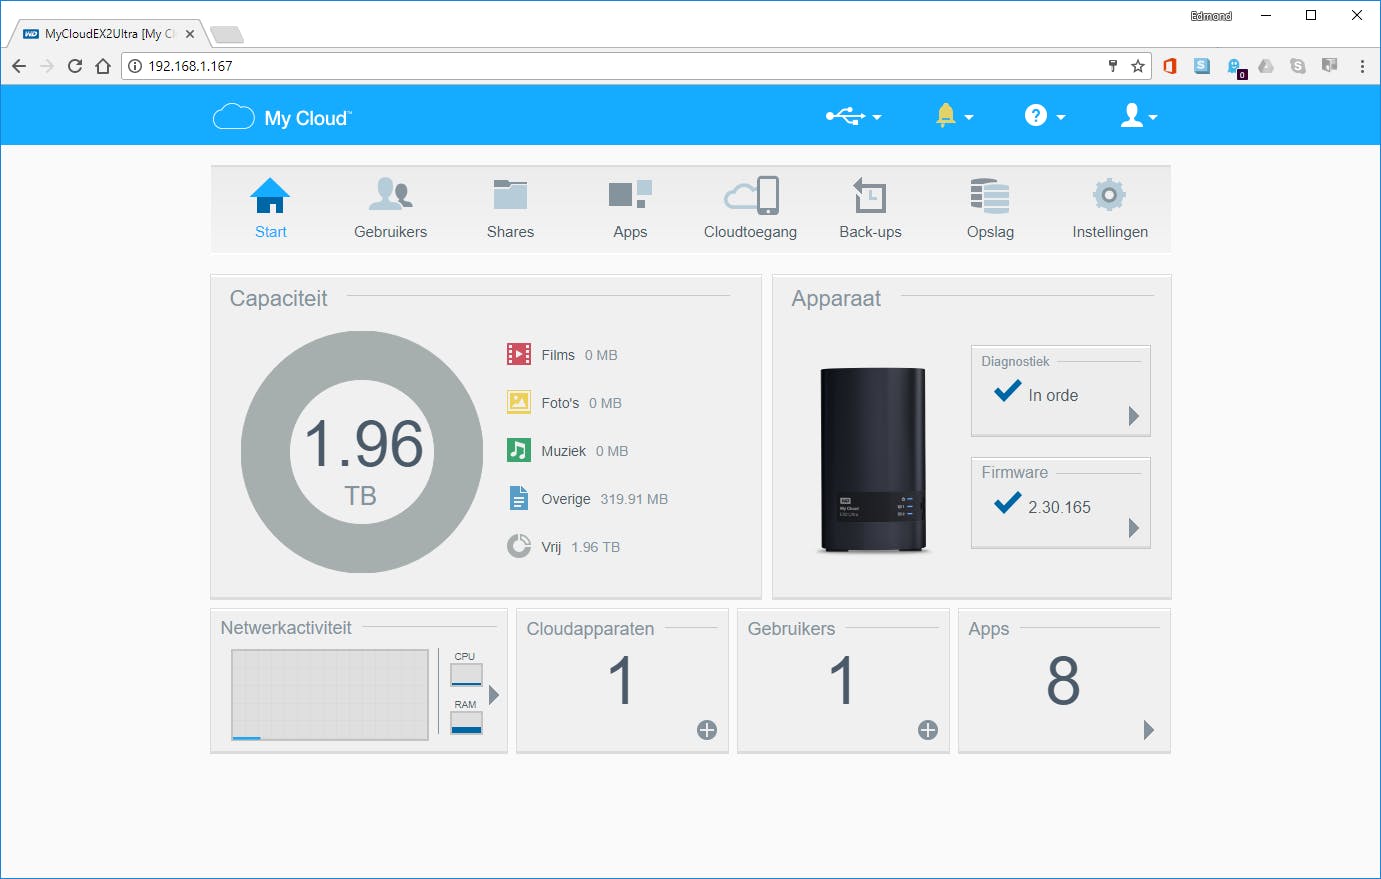This screenshot has height=879, width=1381.
Task: Open the Shares folder icon
Action: coord(510,195)
